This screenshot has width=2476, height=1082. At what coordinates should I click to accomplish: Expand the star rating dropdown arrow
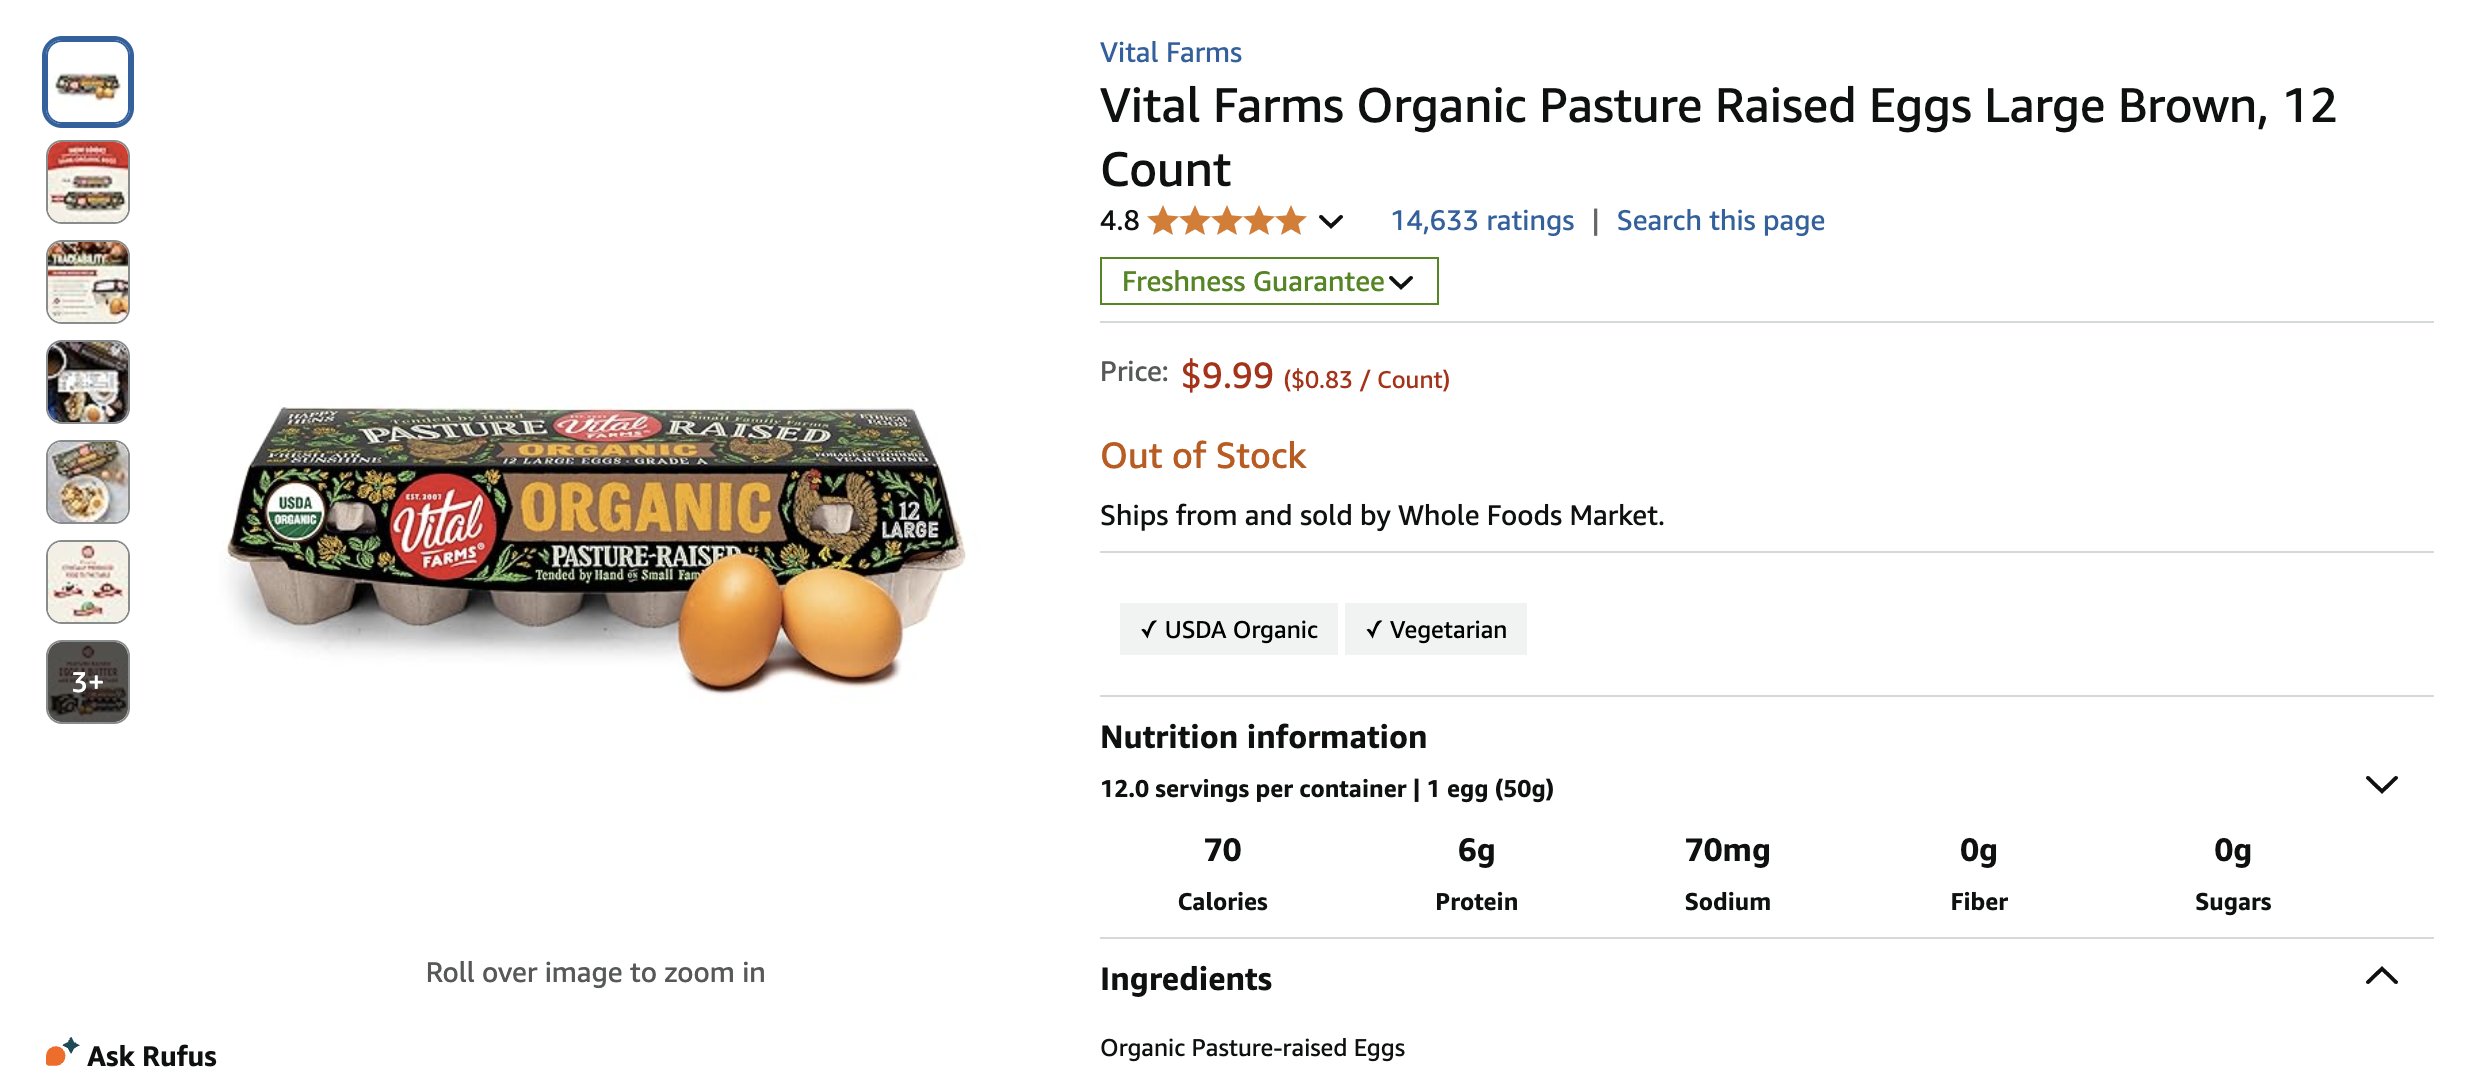click(x=1330, y=221)
